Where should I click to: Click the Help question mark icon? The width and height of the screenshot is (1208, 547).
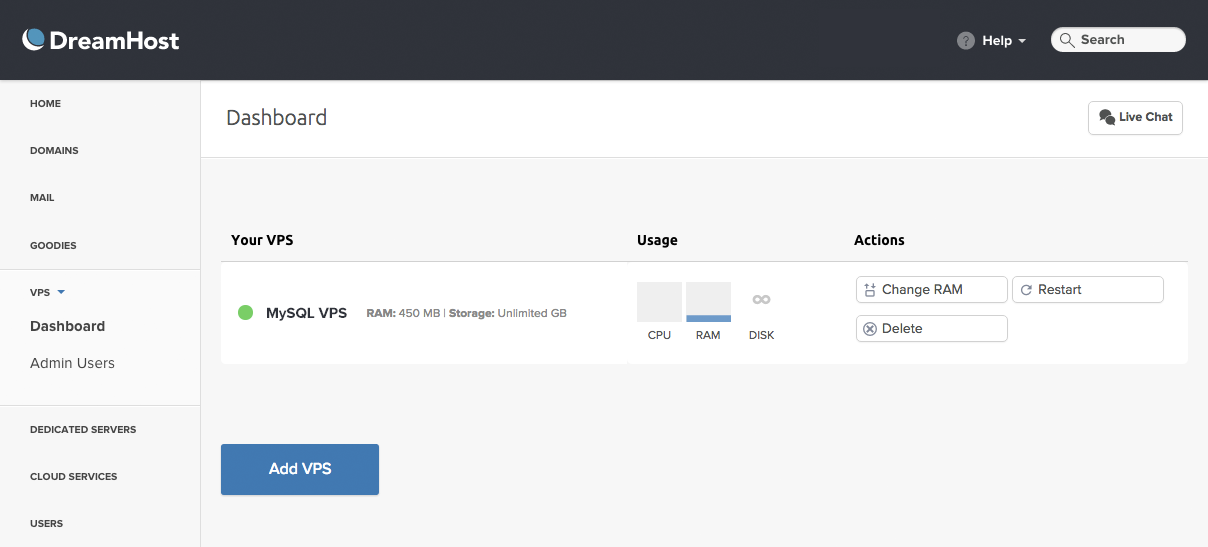tap(965, 41)
